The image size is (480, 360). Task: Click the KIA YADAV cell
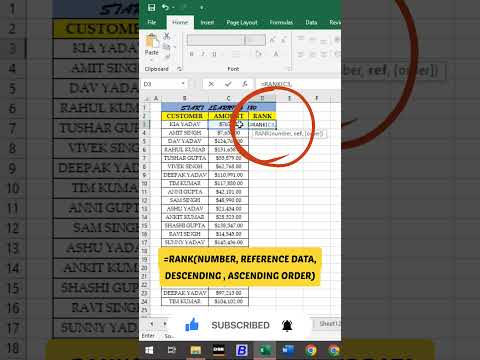coord(185,124)
